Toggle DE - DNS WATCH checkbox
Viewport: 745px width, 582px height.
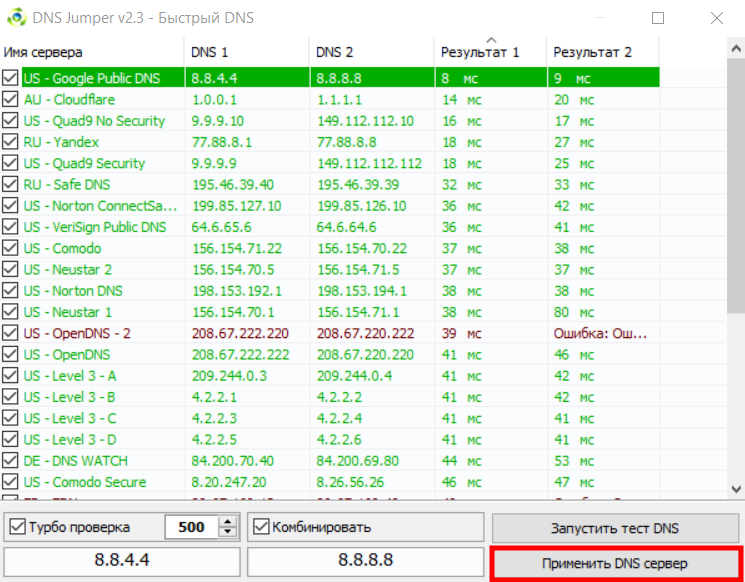point(10,460)
